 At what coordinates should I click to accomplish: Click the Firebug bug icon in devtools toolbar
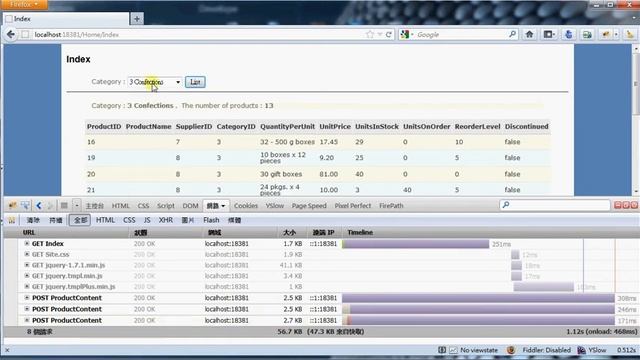(13, 205)
